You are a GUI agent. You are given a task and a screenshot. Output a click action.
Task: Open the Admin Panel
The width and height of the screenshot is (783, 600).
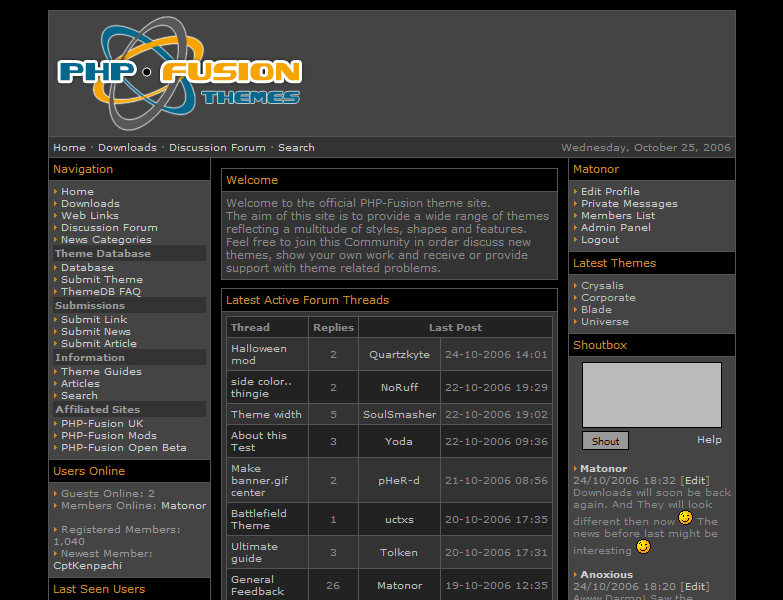click(616, 228)
